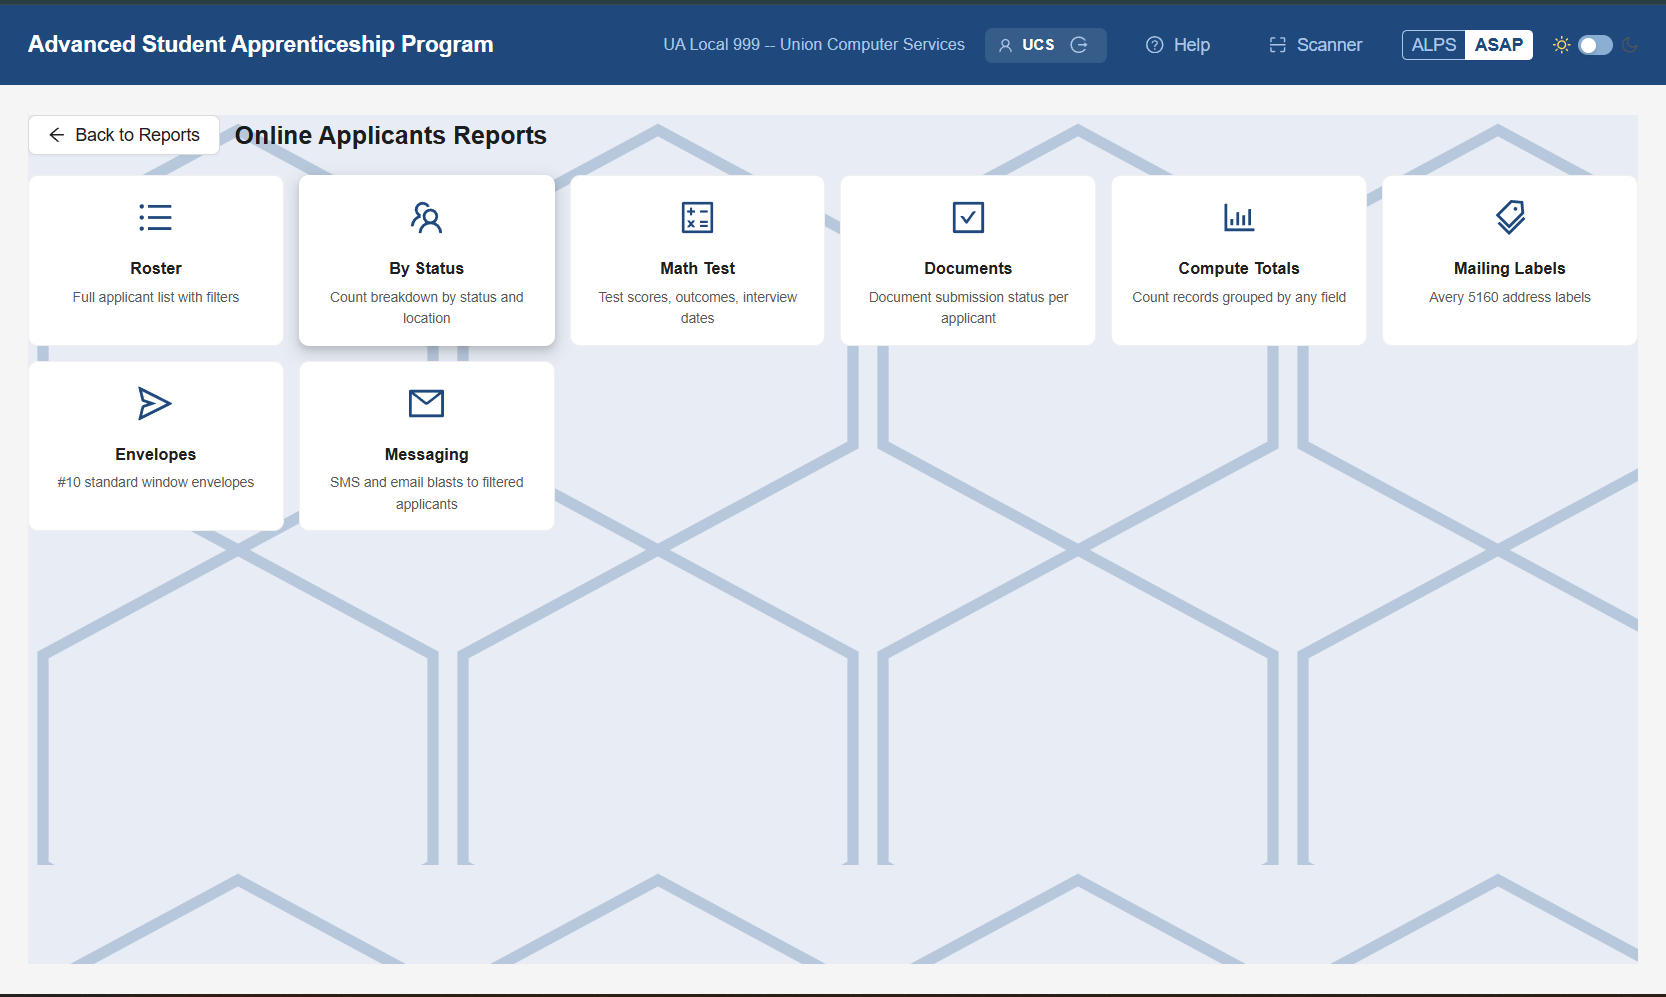Click the Documents checkmark icon
This screenshot has height=997, width=1666.
[x=968, y=217]
